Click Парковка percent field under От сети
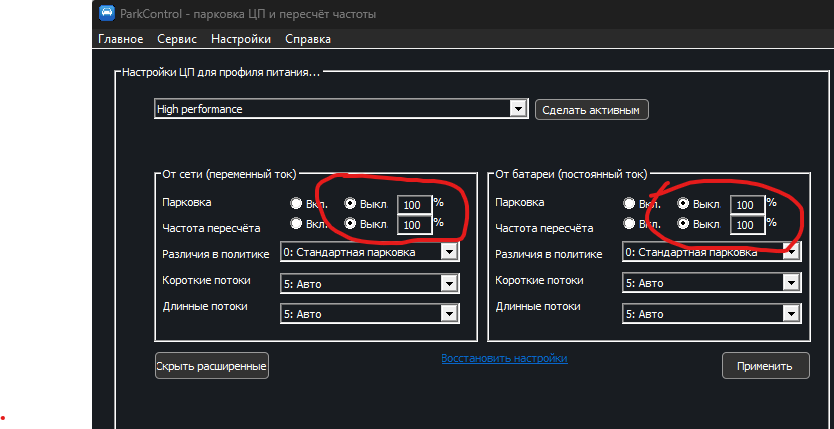834x429 pixels. coord(414,205)
